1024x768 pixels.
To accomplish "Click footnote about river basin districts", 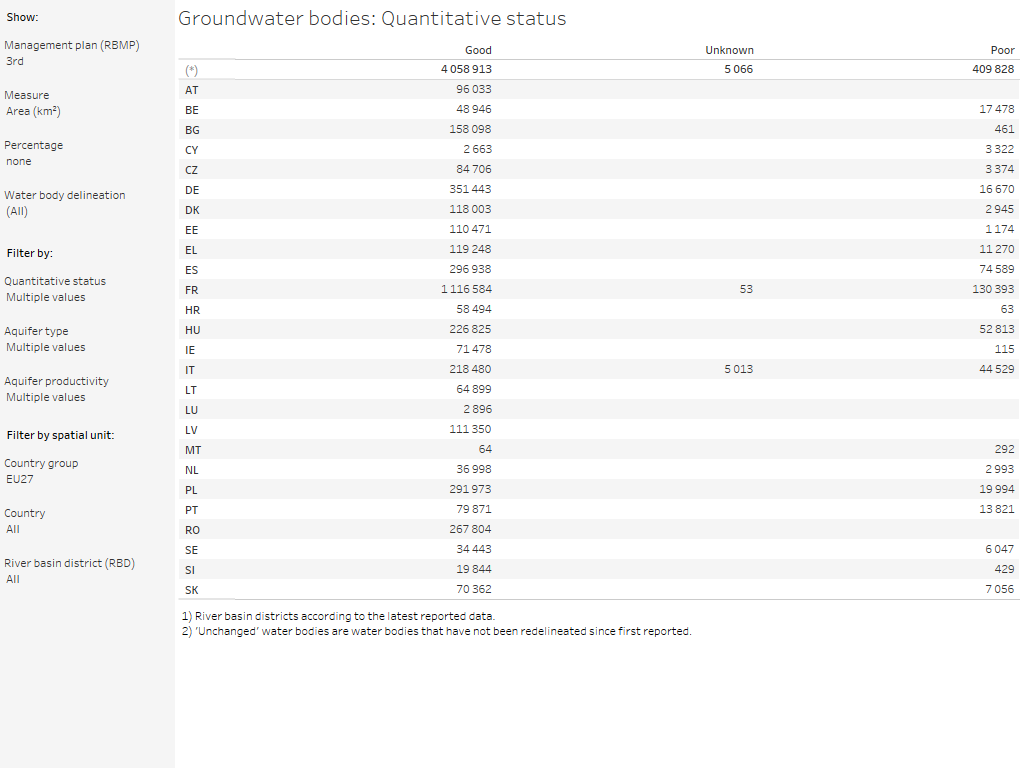I will 338,616.
